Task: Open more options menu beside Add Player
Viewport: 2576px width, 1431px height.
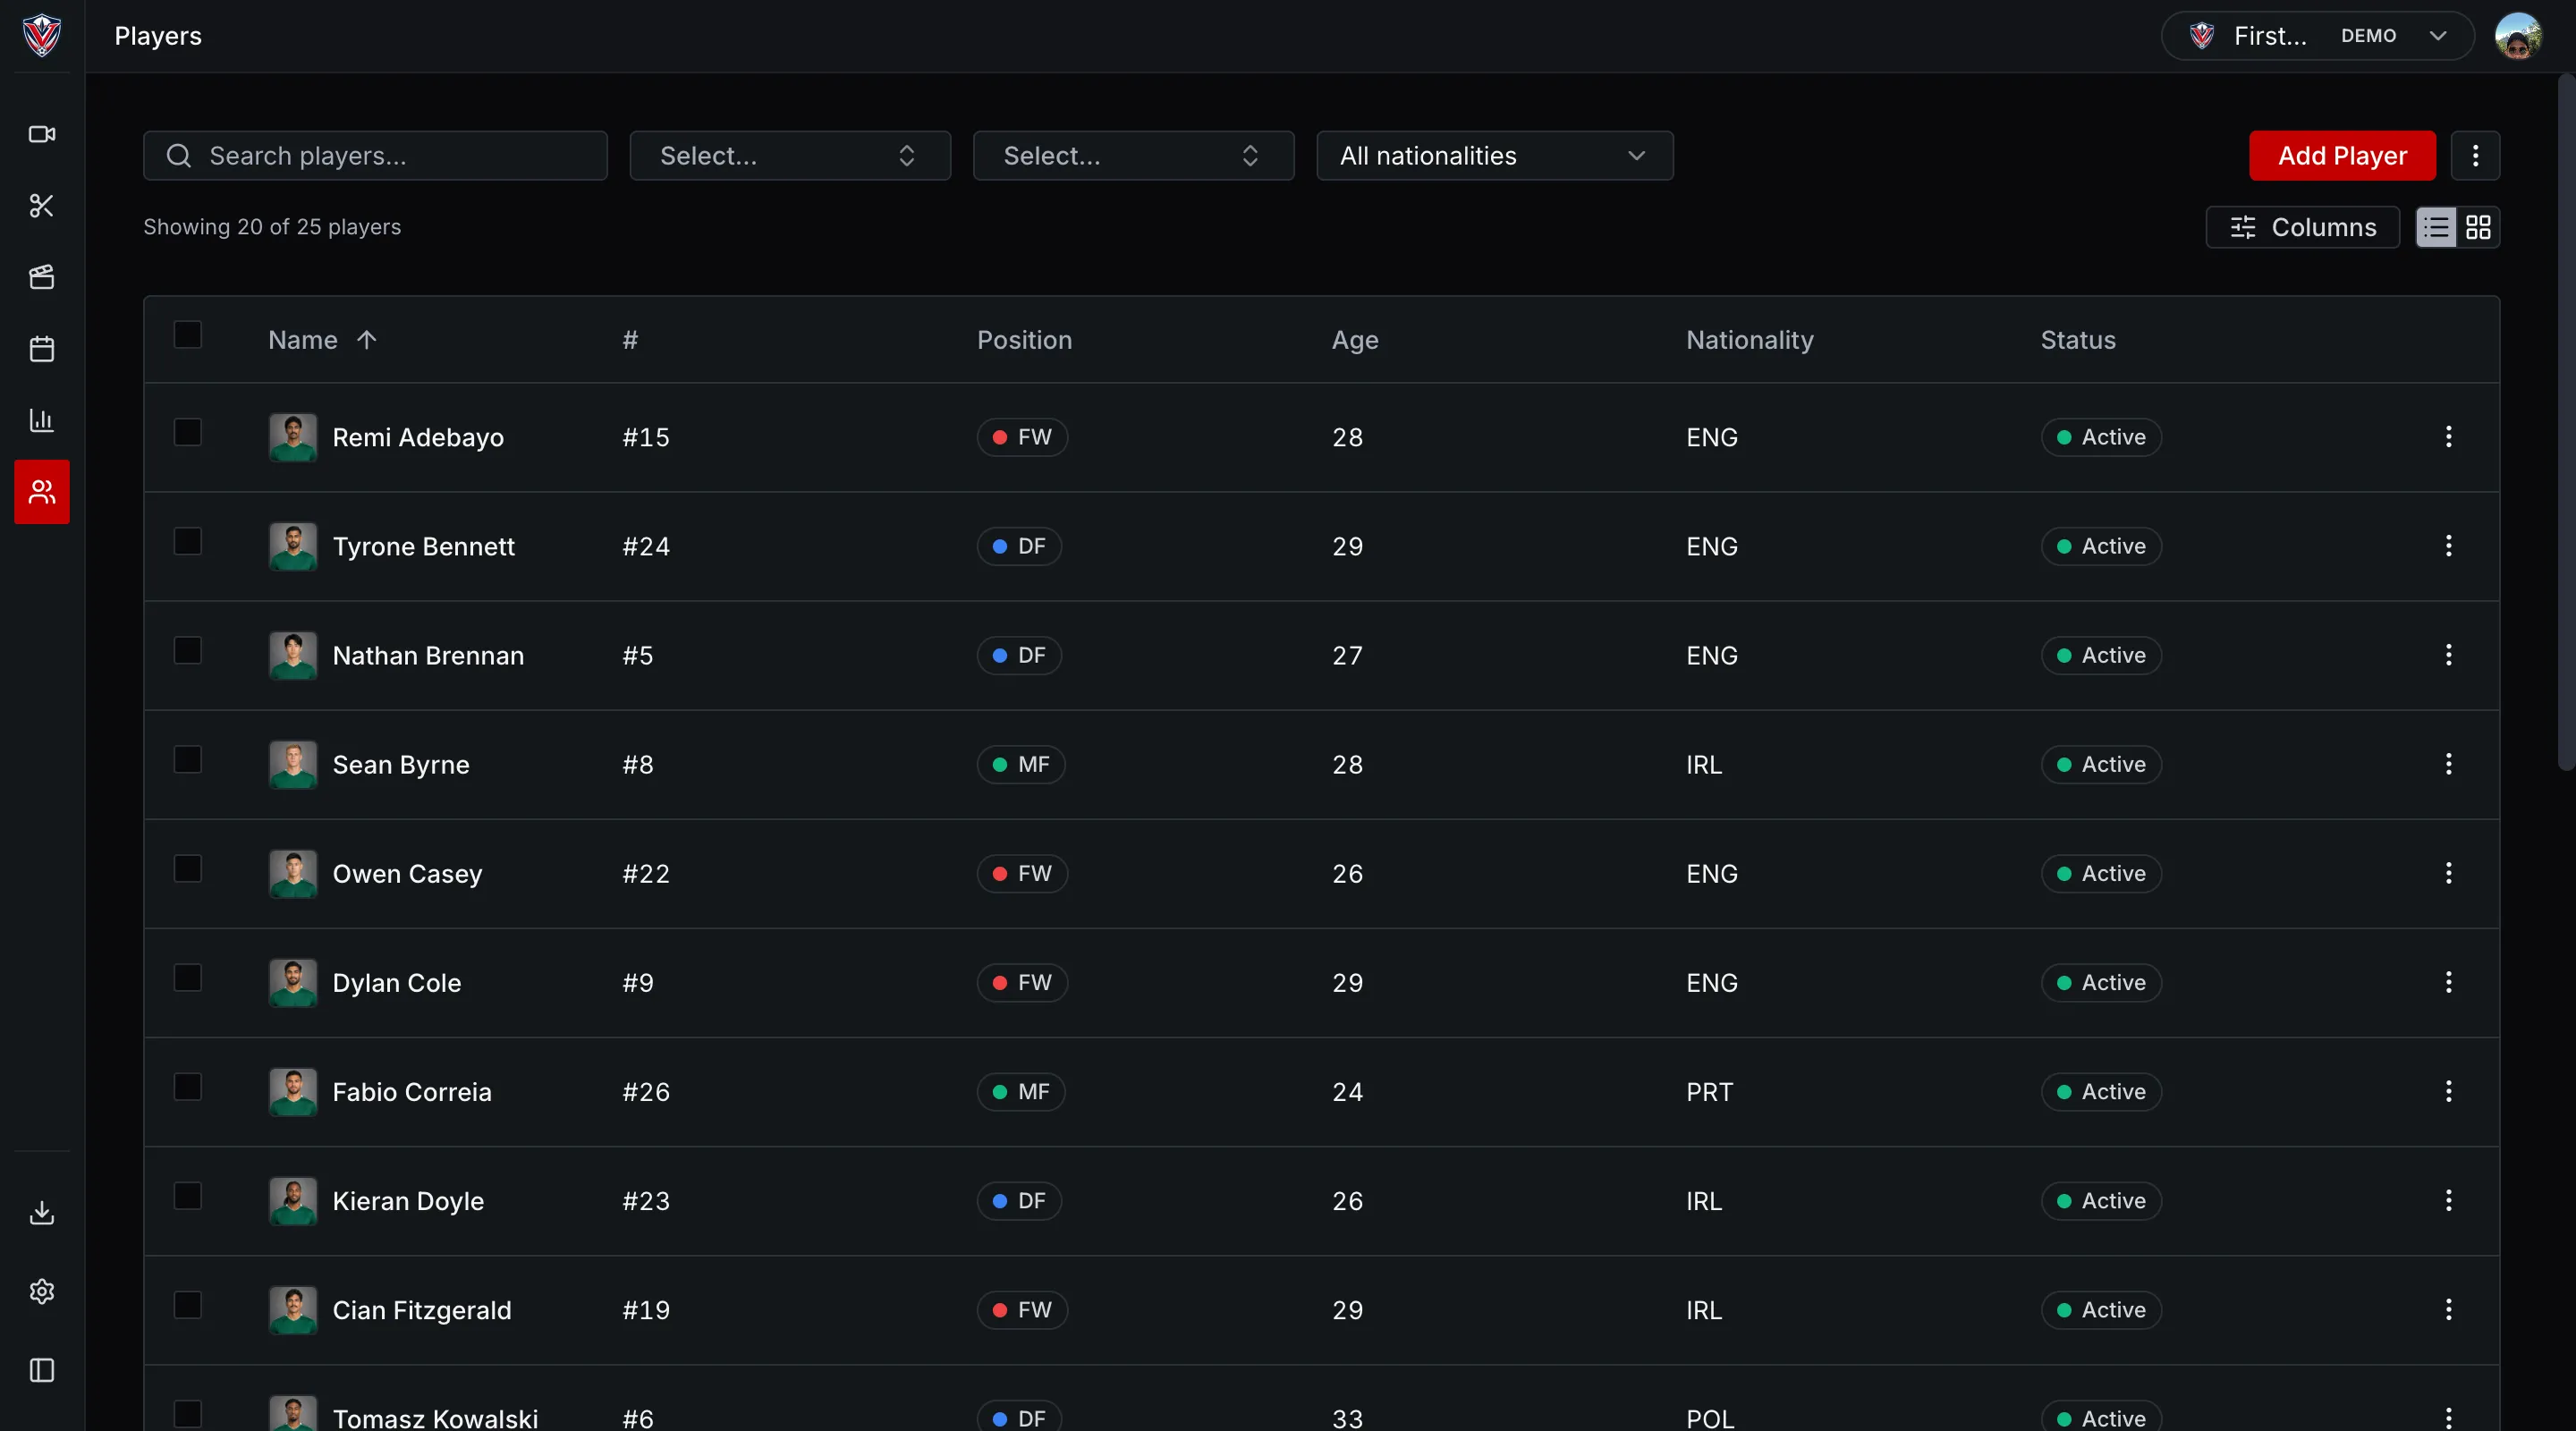Action: [x=2476, y=156]
